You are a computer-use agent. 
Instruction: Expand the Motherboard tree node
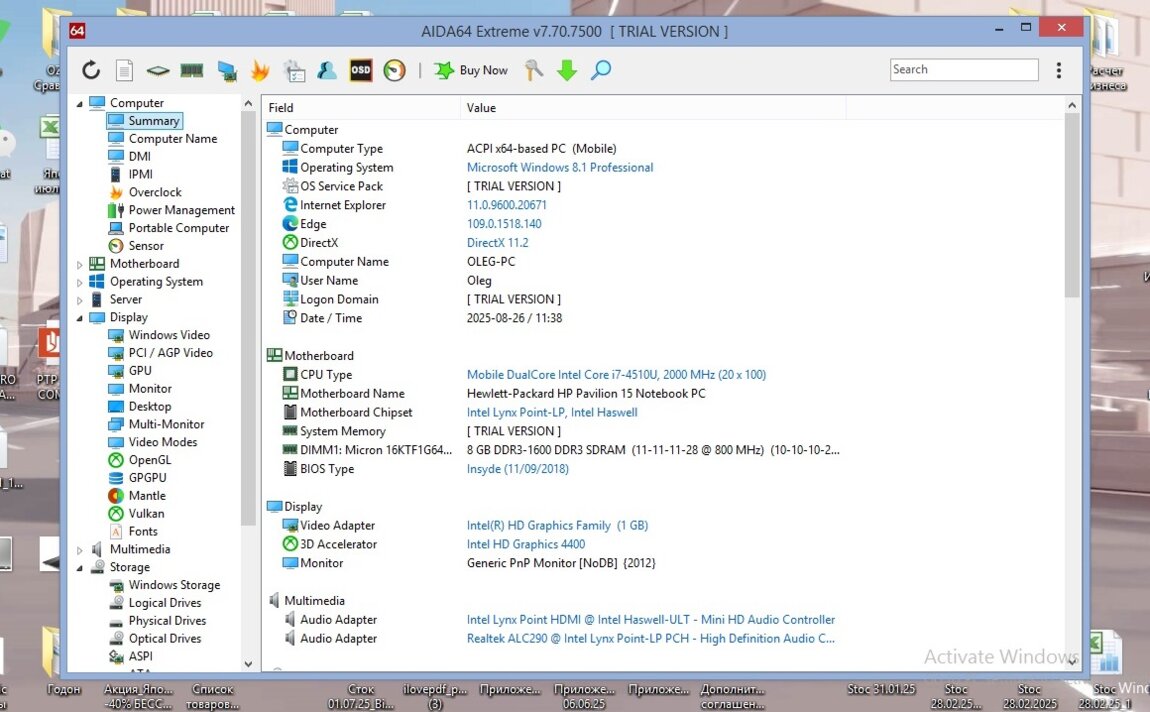80,265
